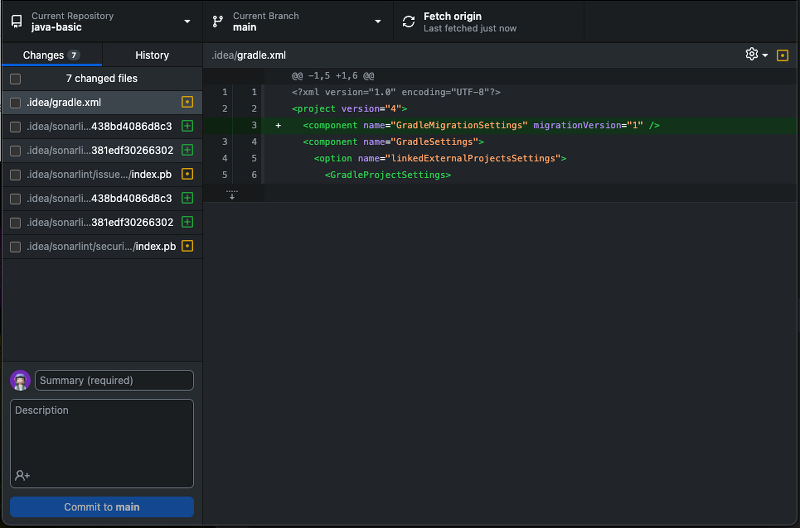Open the Current Branch main dropdown
800x528 pixels.
(x=298, y=21)
